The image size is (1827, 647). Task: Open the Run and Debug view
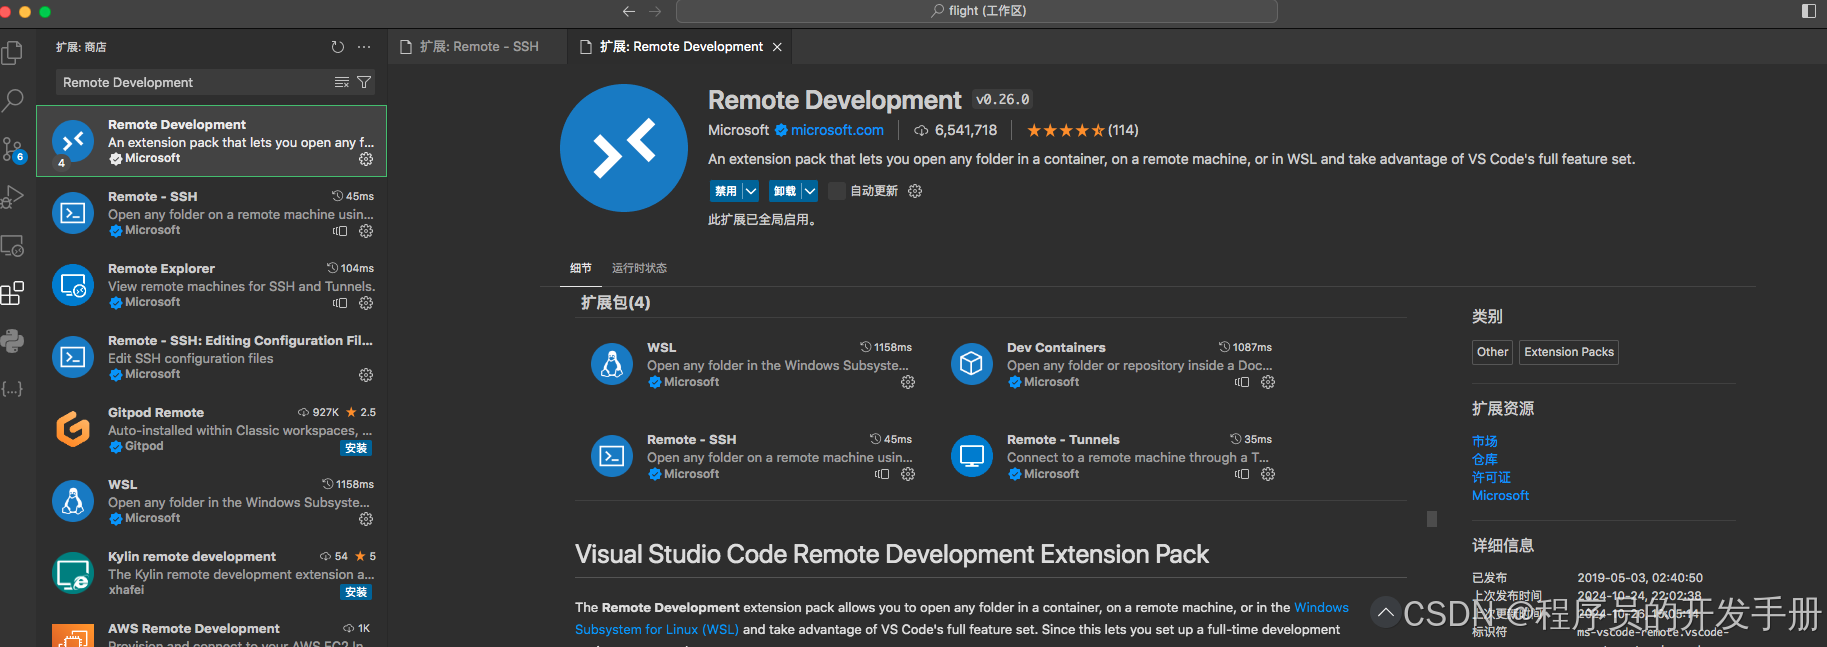point(12,197)
